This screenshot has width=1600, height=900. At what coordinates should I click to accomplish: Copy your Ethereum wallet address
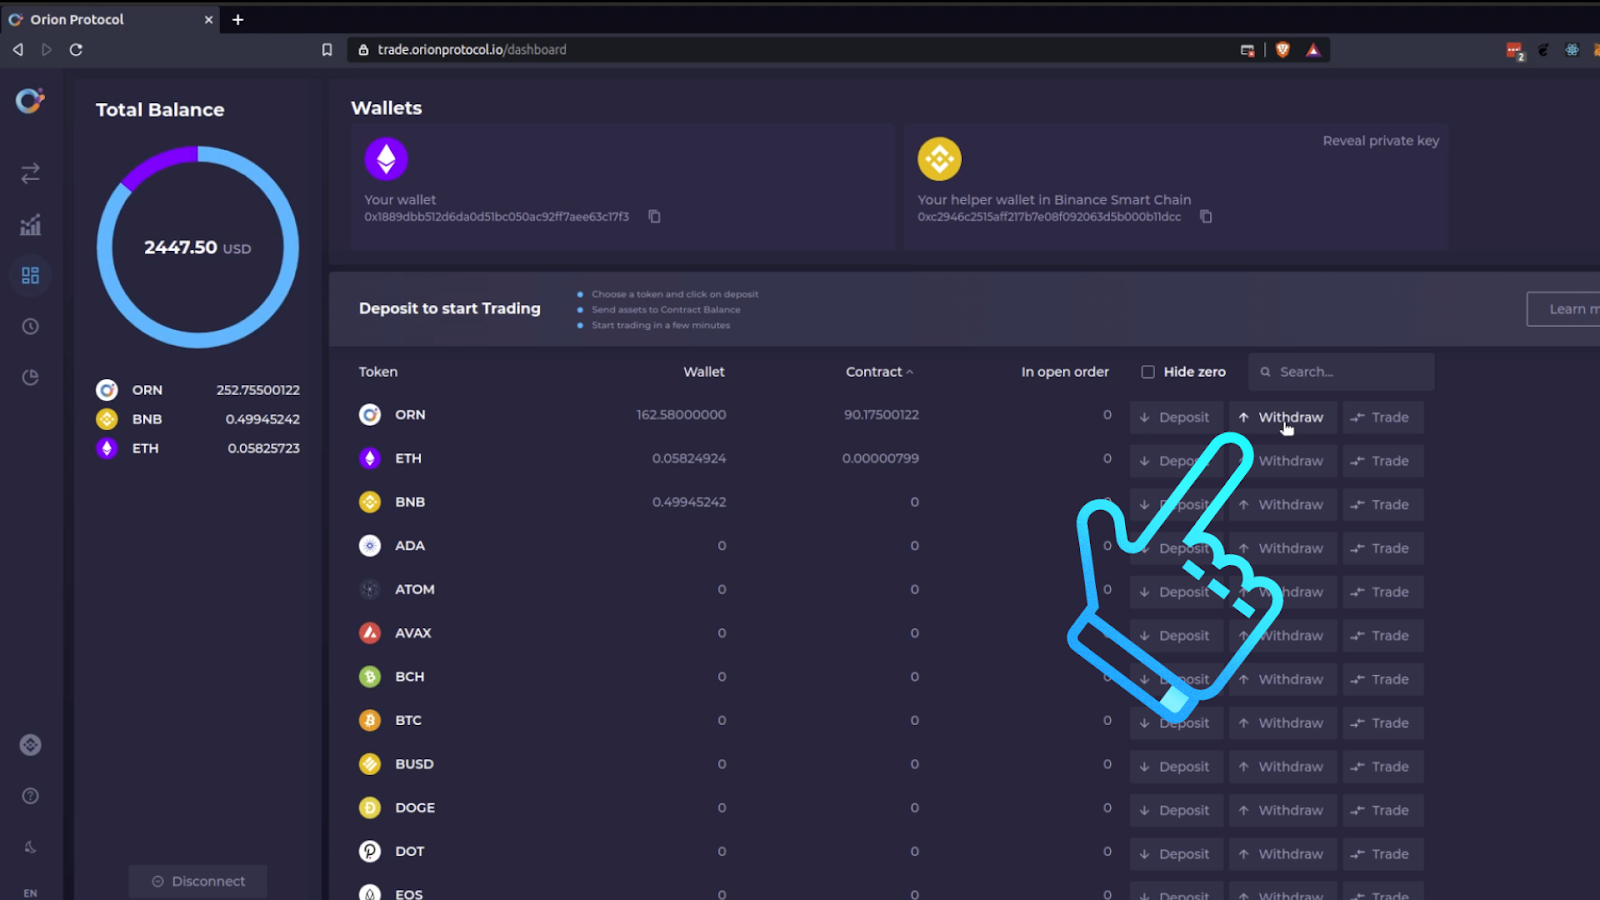pos(654,216)
